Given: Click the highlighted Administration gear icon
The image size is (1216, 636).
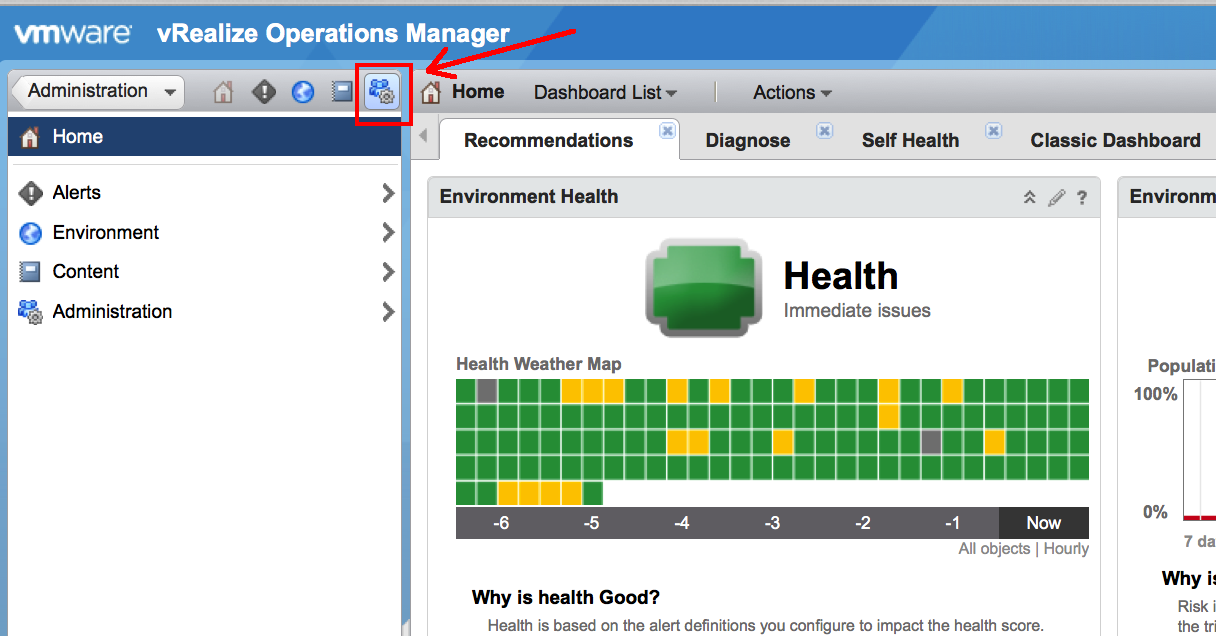Looking at the screenshot, I should pyautogui.click(x=382, y=93).
